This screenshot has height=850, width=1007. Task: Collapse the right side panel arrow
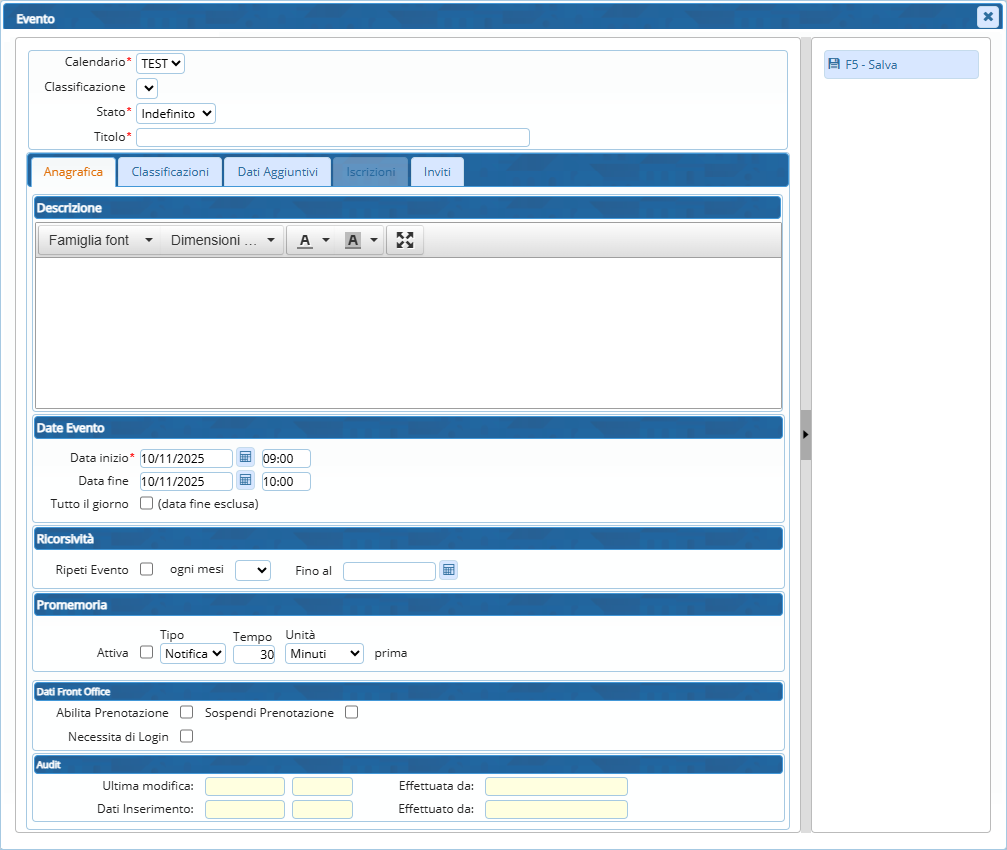pyautogui.click(x=805, y=434)
